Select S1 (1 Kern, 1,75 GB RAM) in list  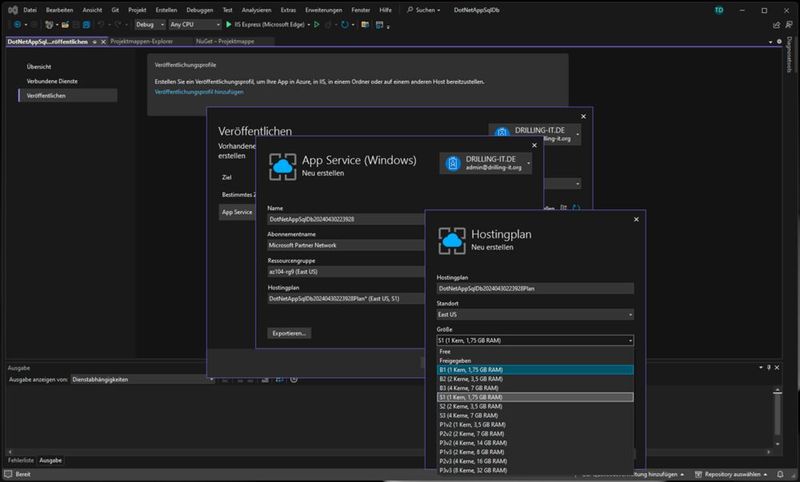click(535, 397)
